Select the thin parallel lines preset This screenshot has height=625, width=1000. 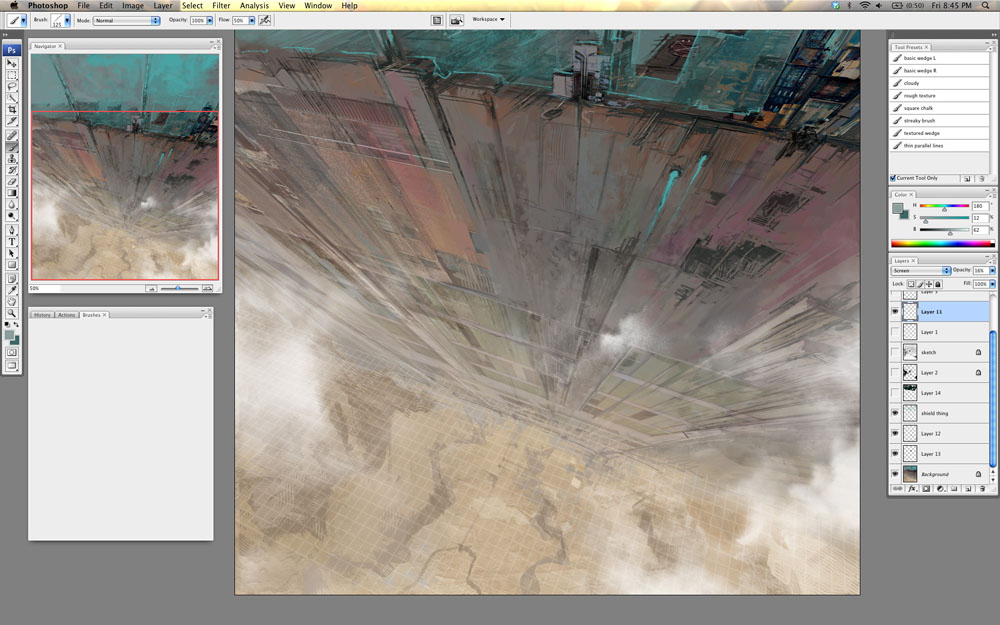[939, 145]
